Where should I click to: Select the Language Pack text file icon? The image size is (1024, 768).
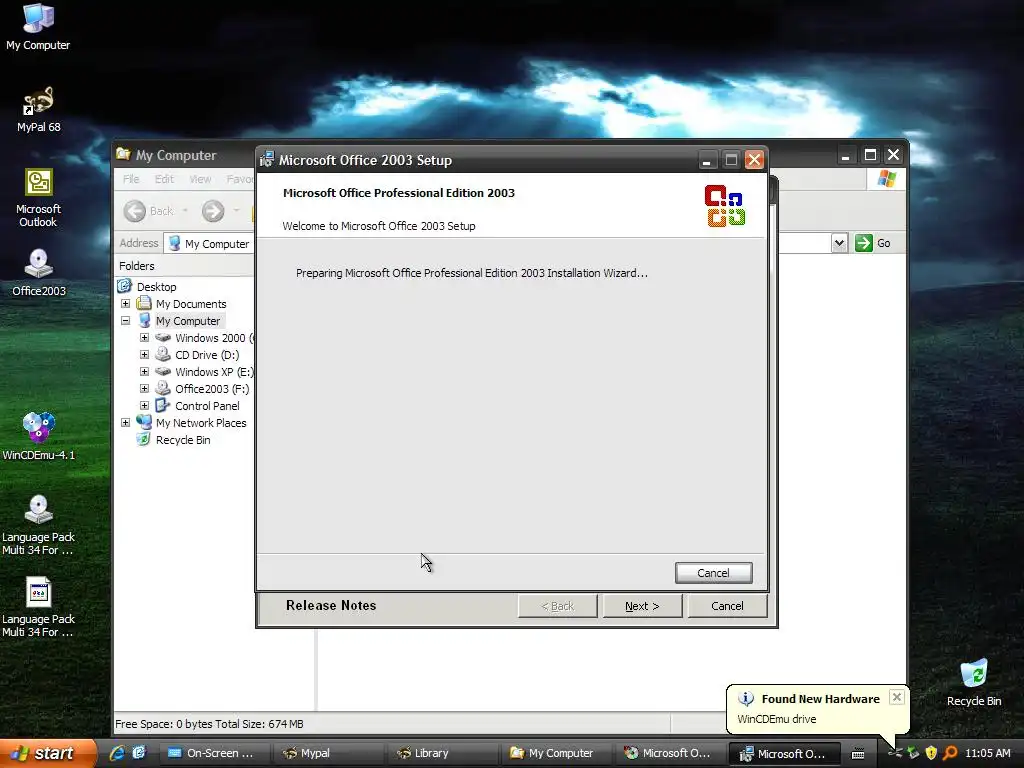tap(39, 607)
